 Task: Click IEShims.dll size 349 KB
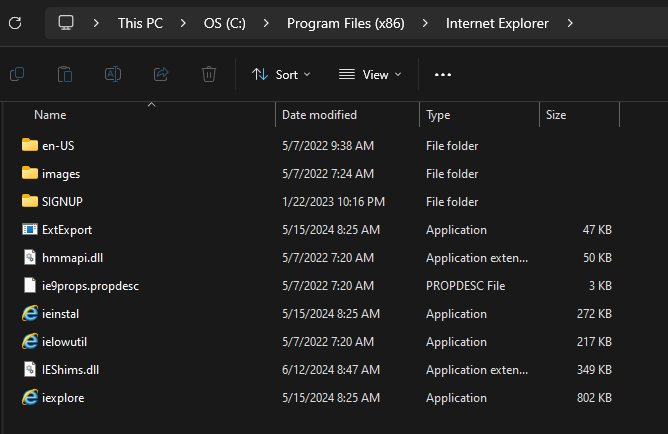tap(594, 370)
